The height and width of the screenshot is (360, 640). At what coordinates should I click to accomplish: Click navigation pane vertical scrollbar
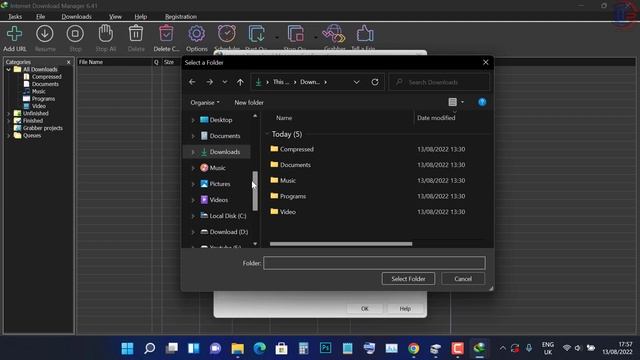[x=255, y=190]
